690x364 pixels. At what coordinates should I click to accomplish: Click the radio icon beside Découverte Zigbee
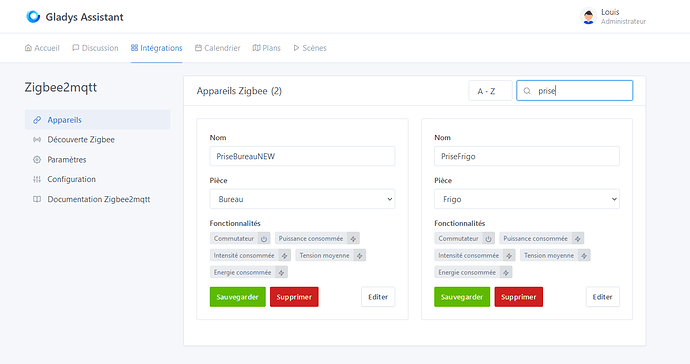tap(37, 140)
